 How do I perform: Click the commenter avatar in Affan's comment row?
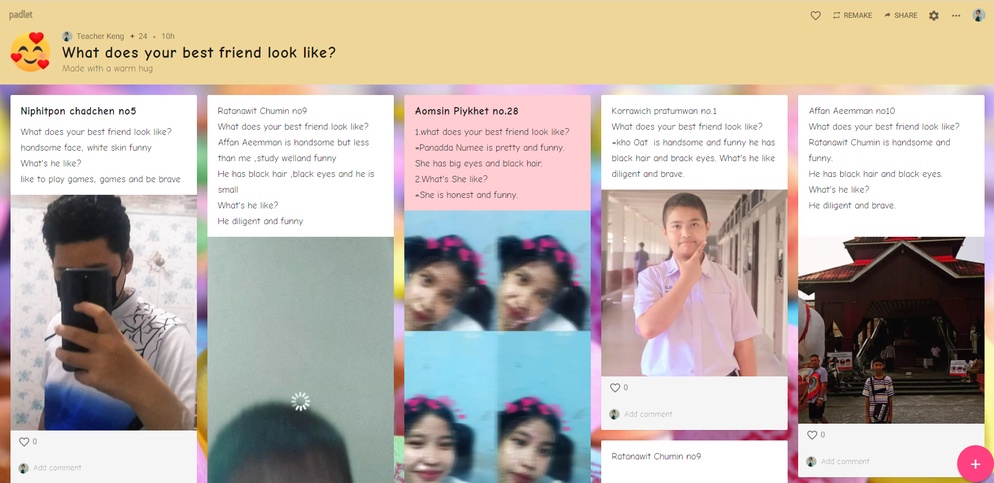point(811,461)
